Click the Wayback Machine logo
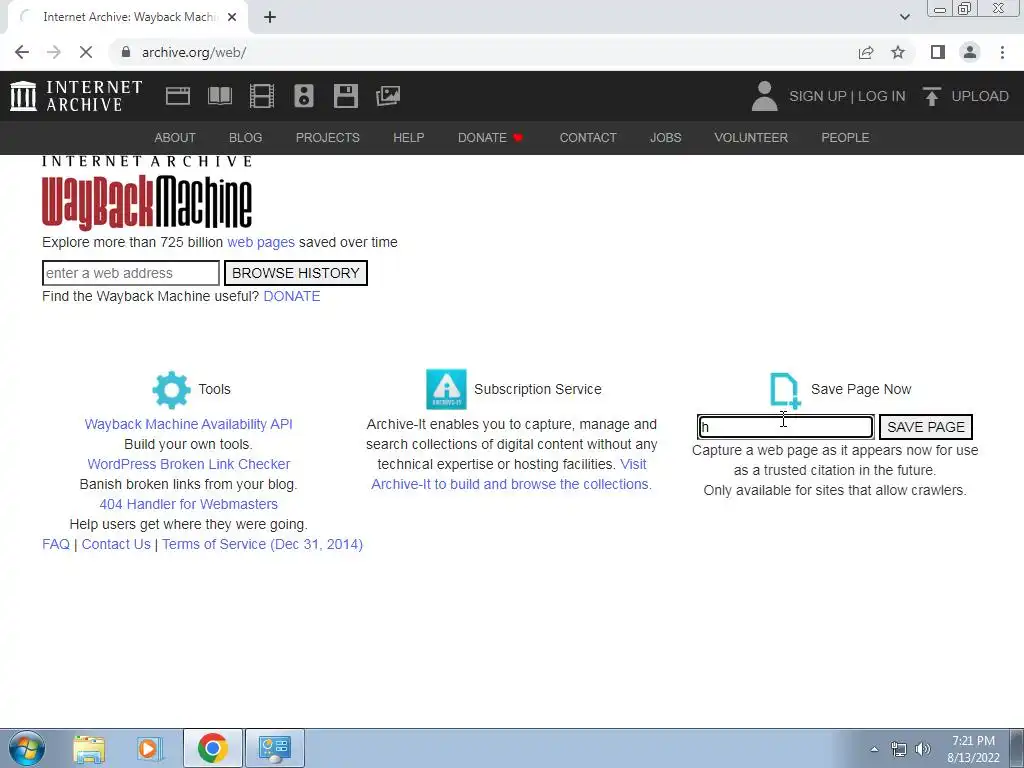Image resolution: width=1024 pixels, height=768 pixels. point(147,193)
